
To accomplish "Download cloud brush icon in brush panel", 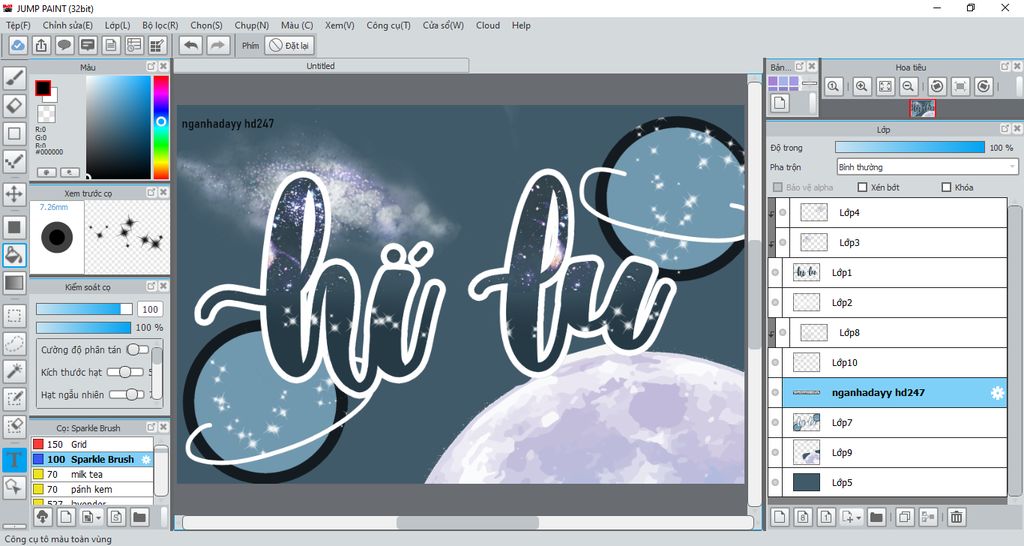I will point(42,517).
